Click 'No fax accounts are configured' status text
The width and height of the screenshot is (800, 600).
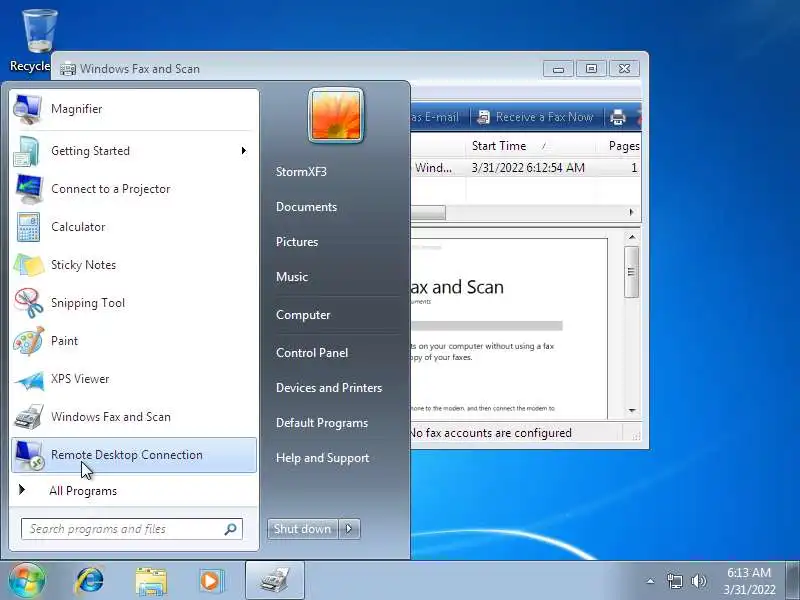[491, 433]
